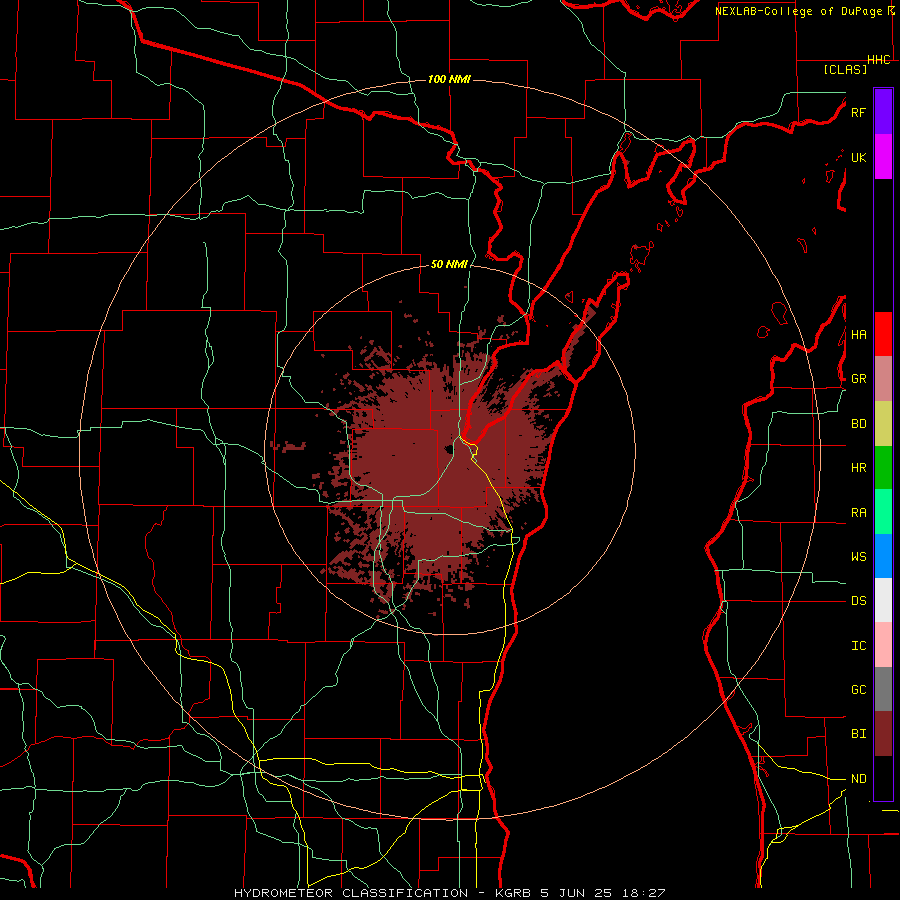Click the UK magenta legend swatch
The width and height of the screenshot is (900, 900).
(x=883, y=157)
